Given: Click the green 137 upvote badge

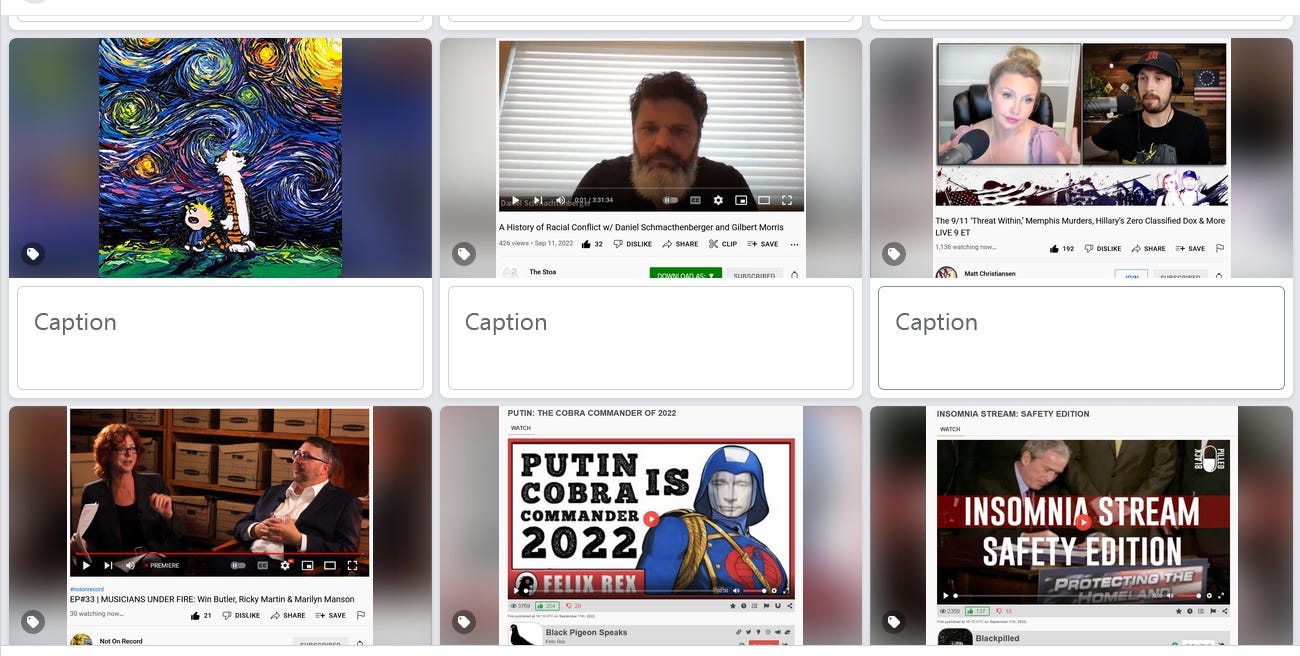Looking at the screenshot, I should point(977,611).
